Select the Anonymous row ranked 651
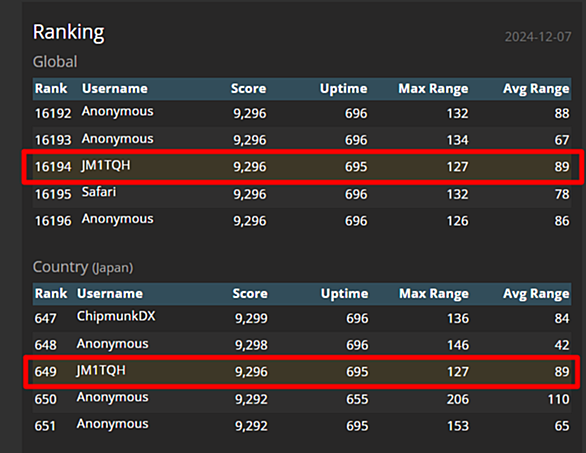 coord(302,425)
